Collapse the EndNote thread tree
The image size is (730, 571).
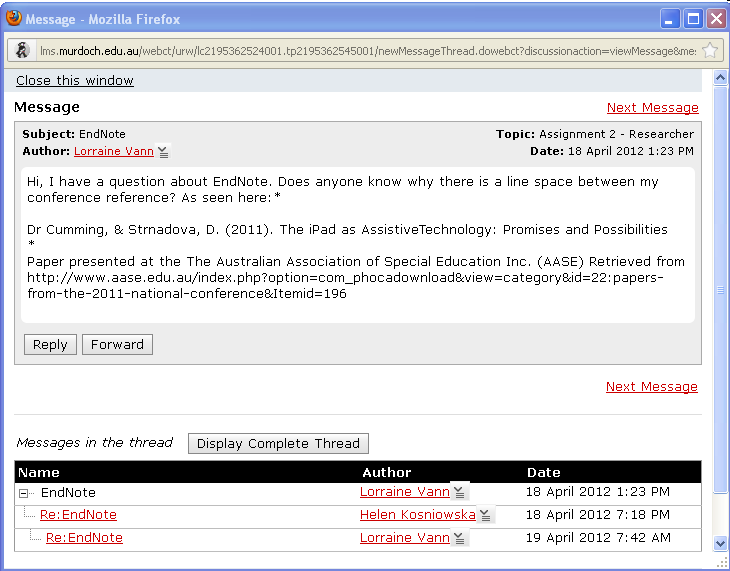click(x=23, y=493)
